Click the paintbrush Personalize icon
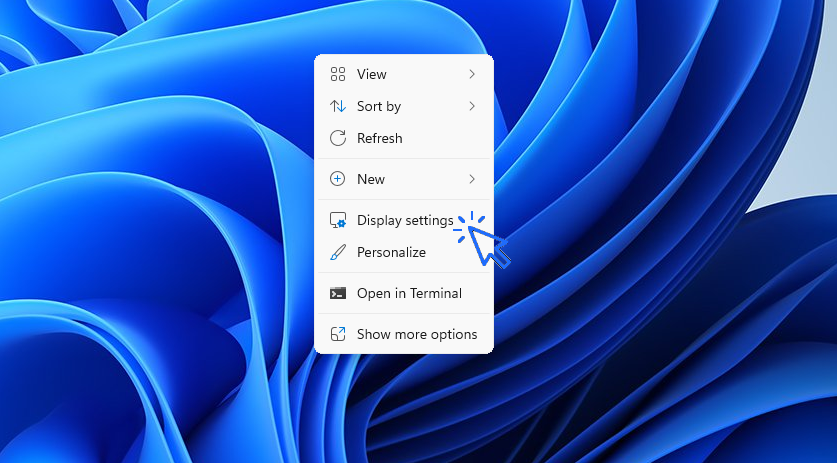Screen dimensions: 837x463 click(338, 252)
